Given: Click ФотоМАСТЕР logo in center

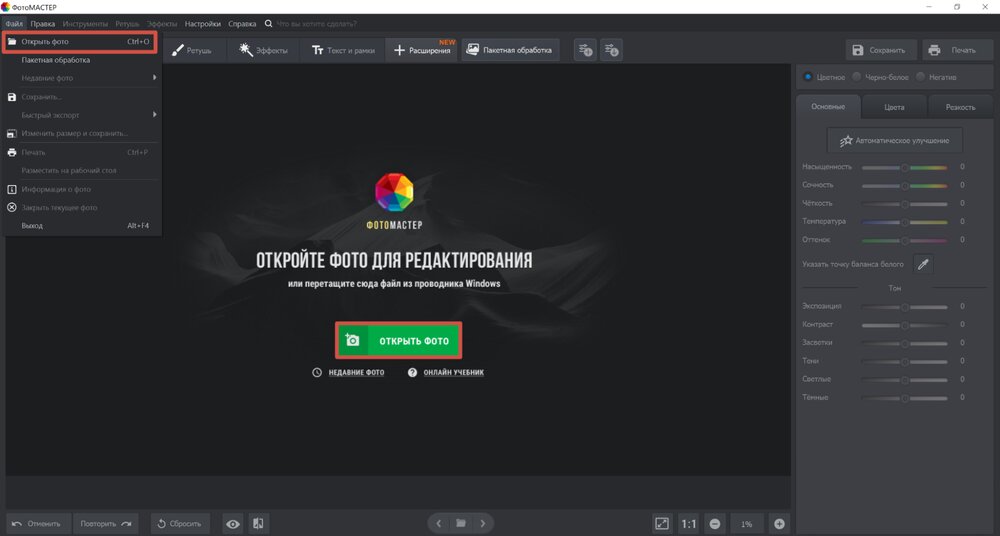Looking at the screenshot, I should click(394, 201).
